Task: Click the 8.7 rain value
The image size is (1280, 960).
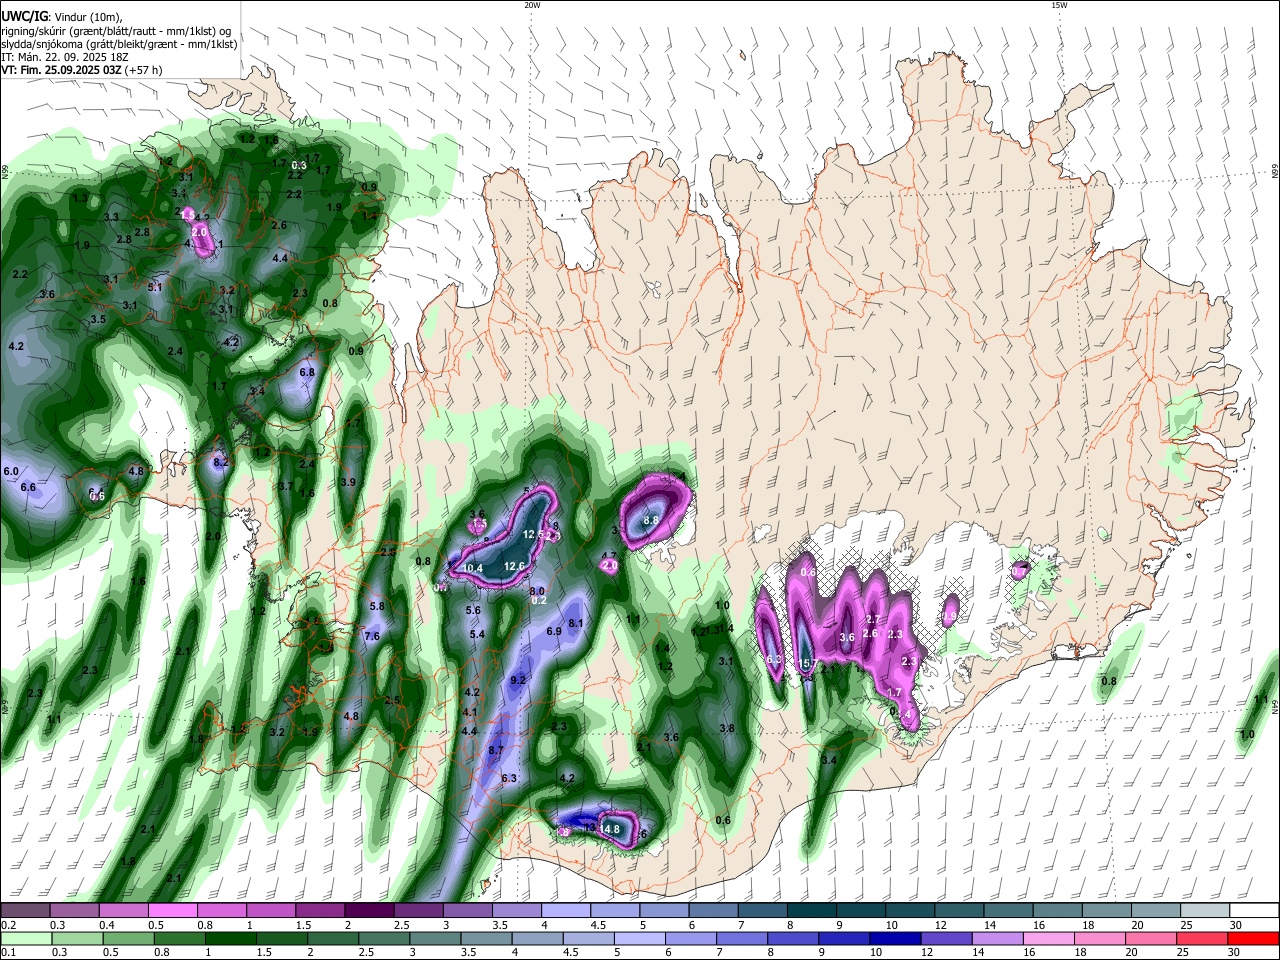Action: click(496, 750)
